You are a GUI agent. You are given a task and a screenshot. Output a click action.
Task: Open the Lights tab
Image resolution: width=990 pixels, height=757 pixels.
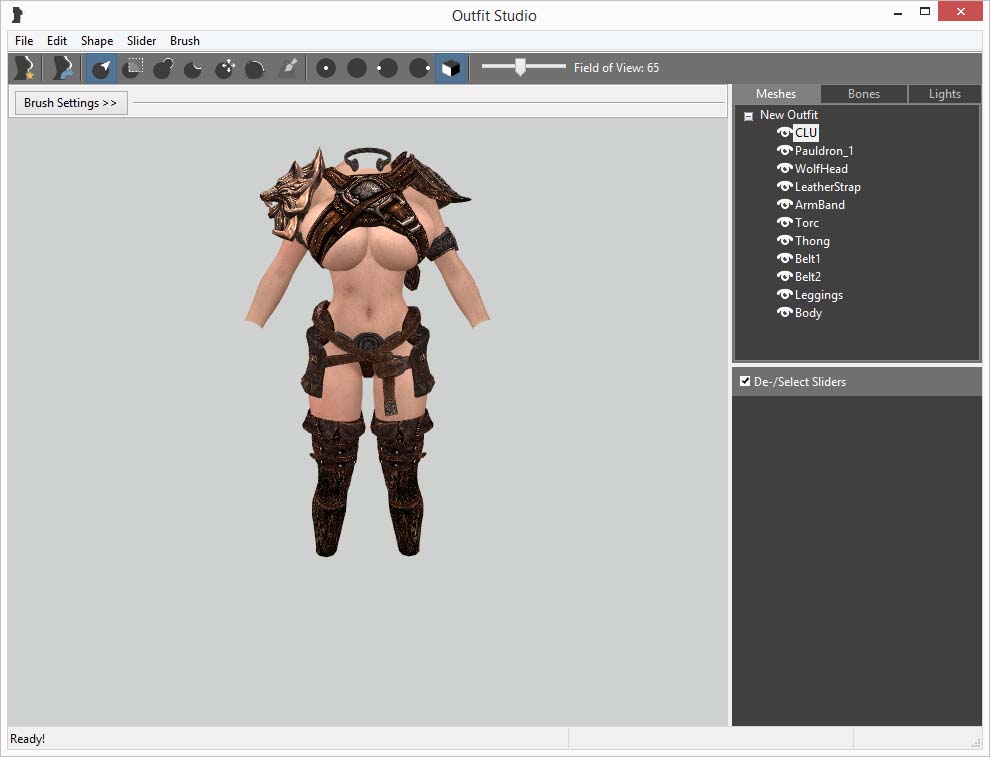[944, 94]
